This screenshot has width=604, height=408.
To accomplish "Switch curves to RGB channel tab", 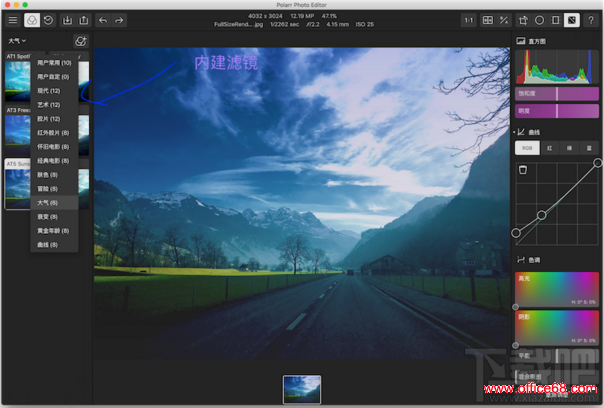I will pos(527,148).
